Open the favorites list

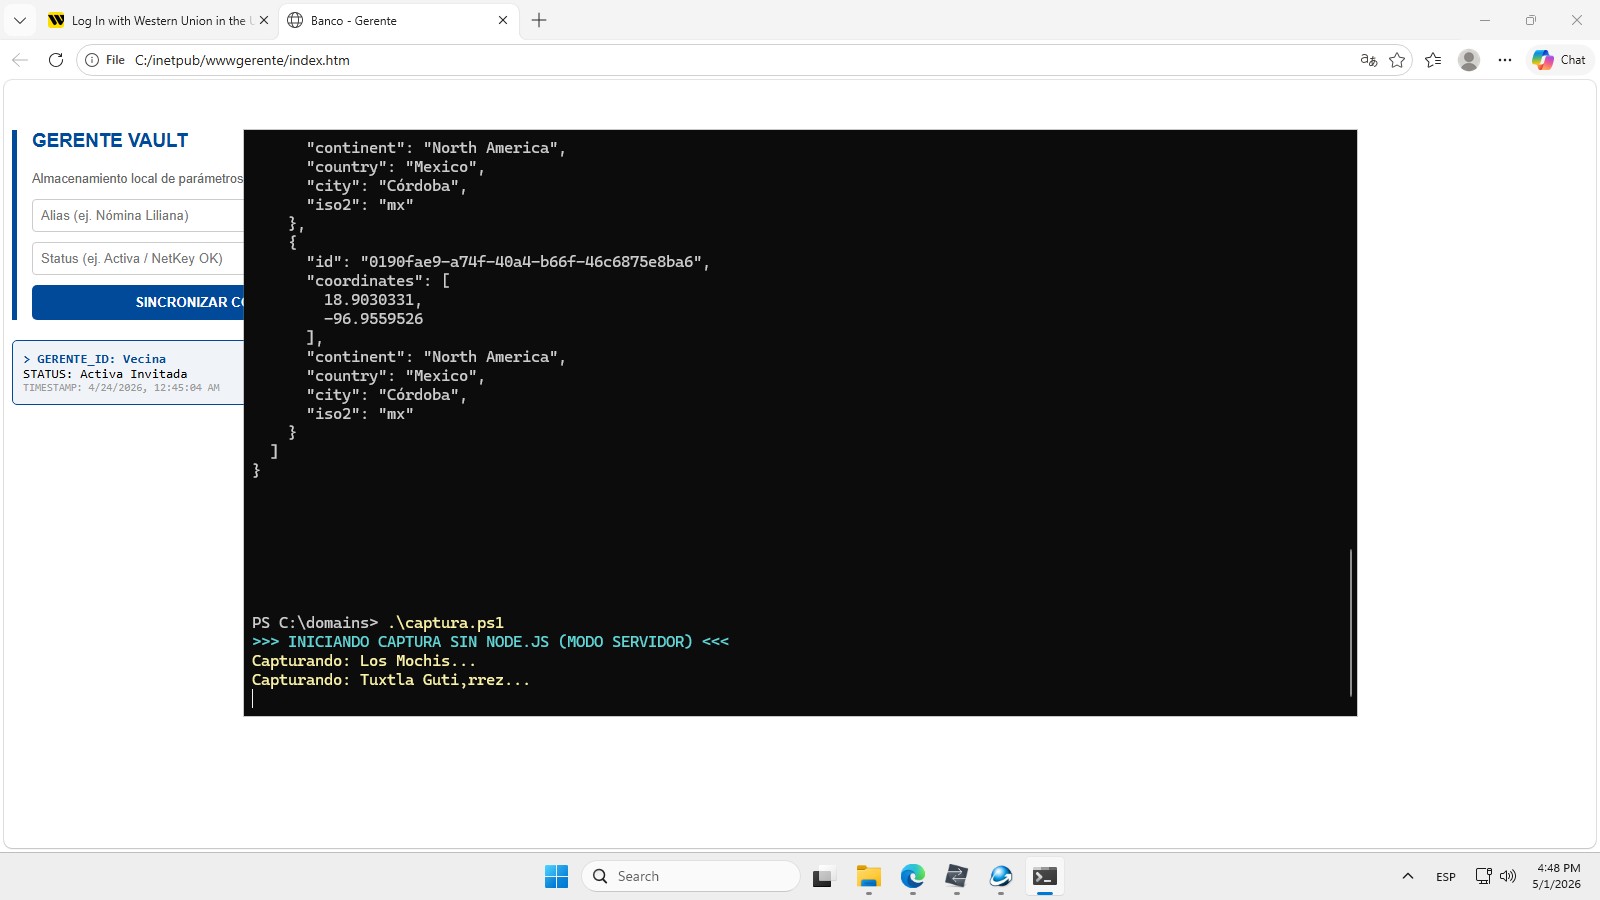click(x=1433, y=60)
